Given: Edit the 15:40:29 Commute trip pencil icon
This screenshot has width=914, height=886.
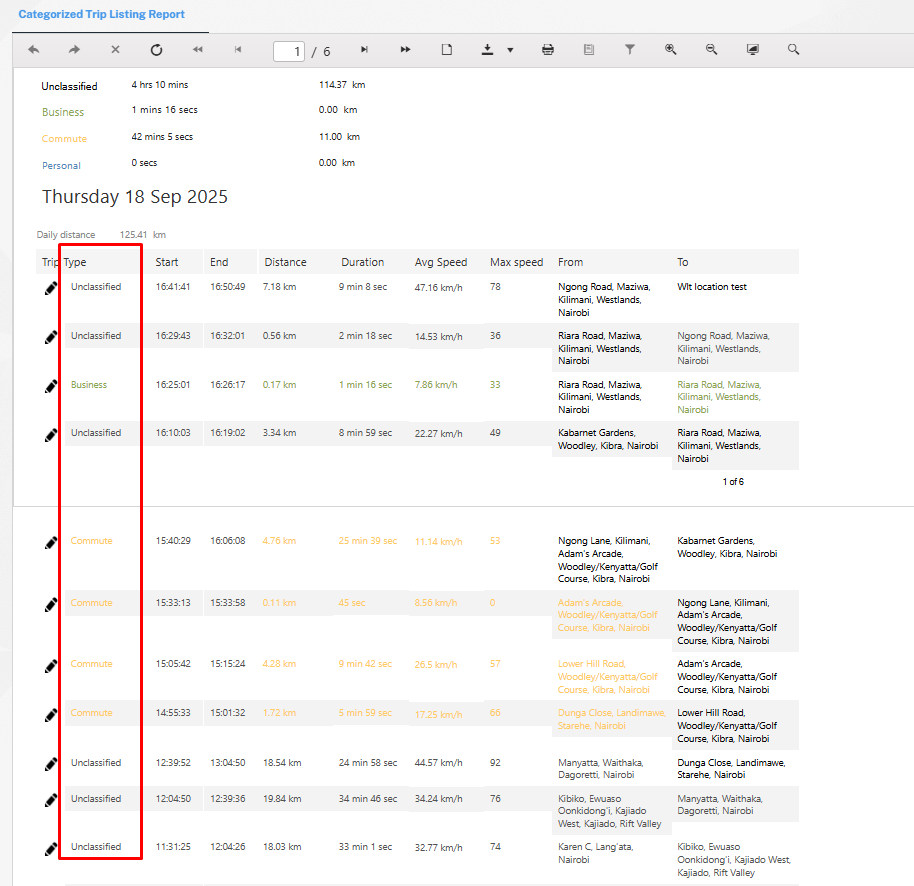Looking at the screenshot, I should point(51,542).
